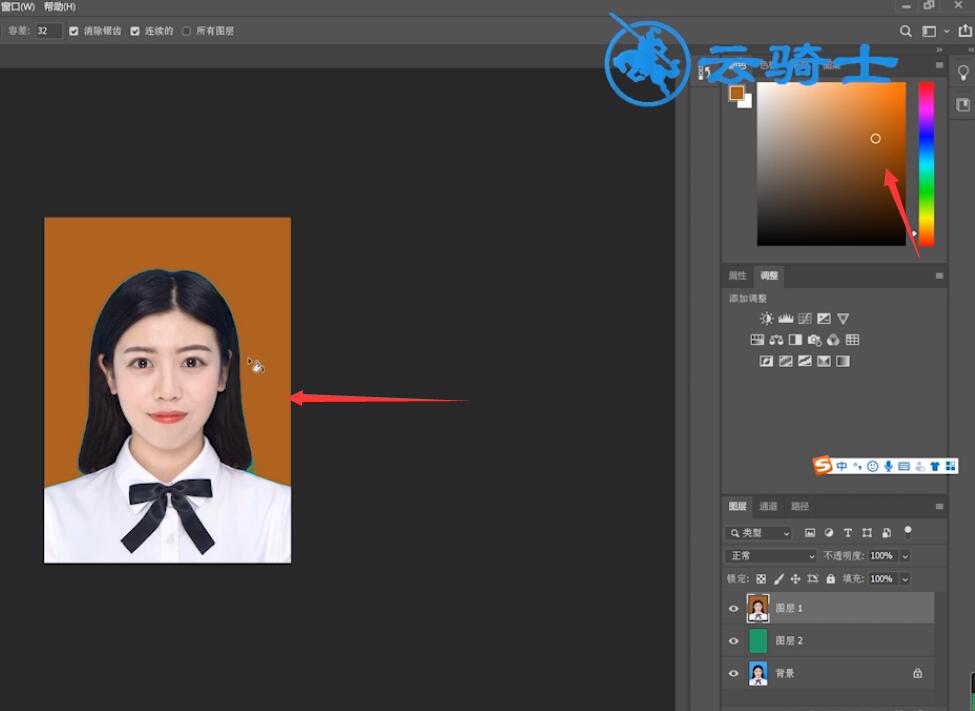Viewport: 975px width, 711px height.
Task: Click the tolerance (容差) input field
Action: [49, 30]
